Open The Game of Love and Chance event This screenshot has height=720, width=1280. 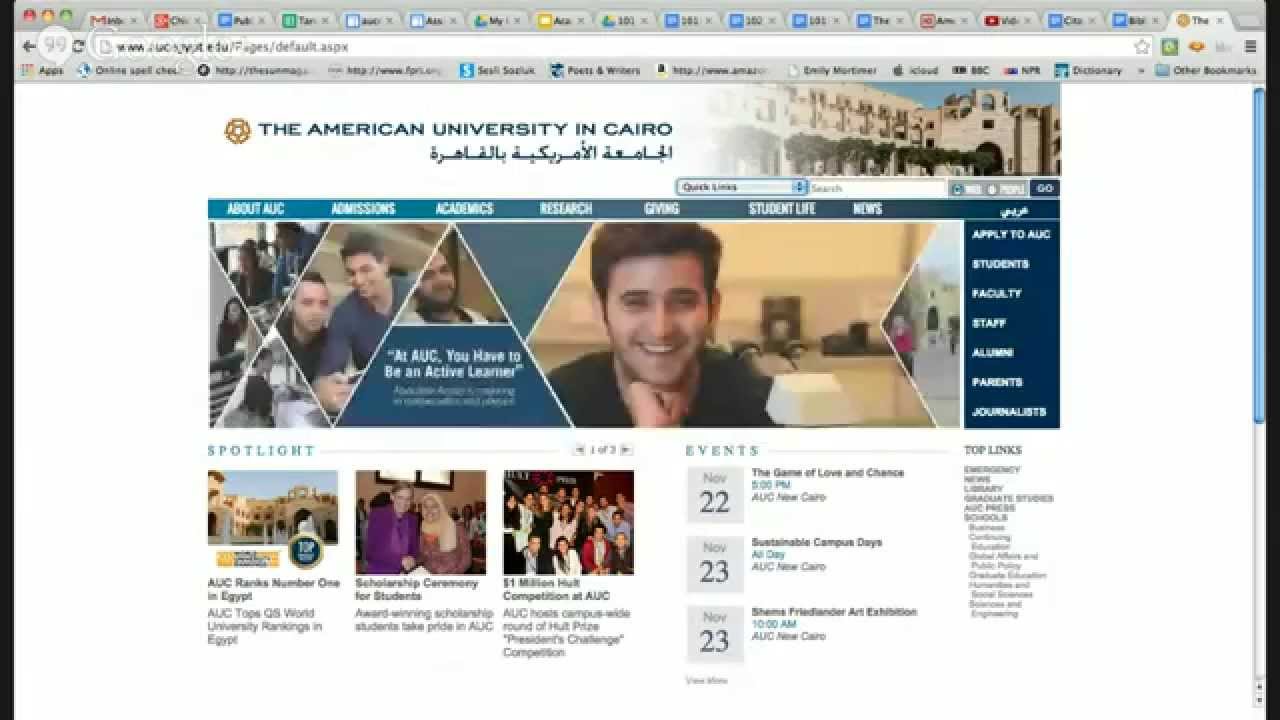click(x=827, y=473)
